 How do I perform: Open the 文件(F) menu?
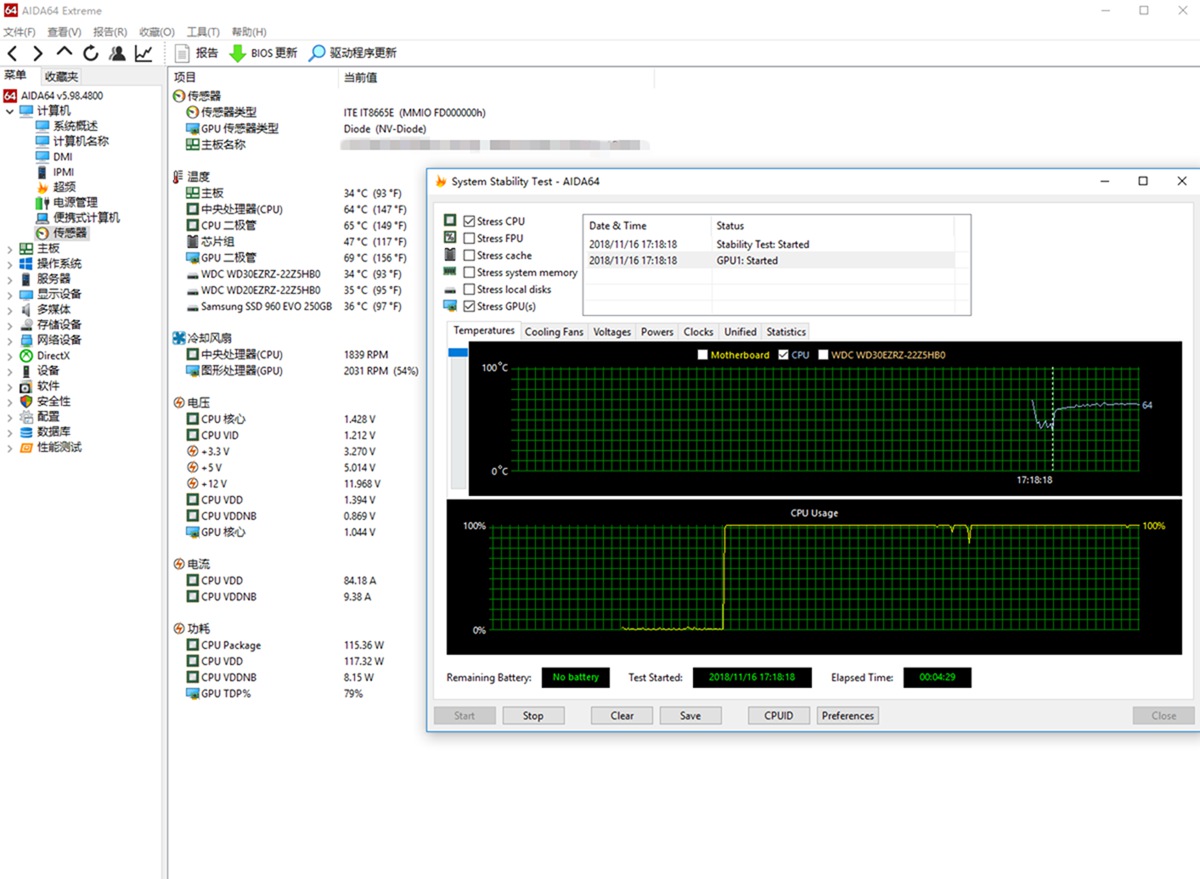coord(20,32)
